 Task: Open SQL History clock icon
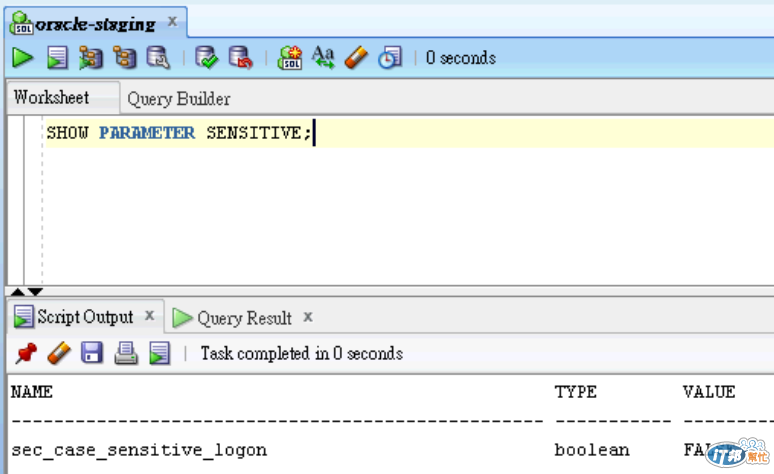tap(390, 58)
